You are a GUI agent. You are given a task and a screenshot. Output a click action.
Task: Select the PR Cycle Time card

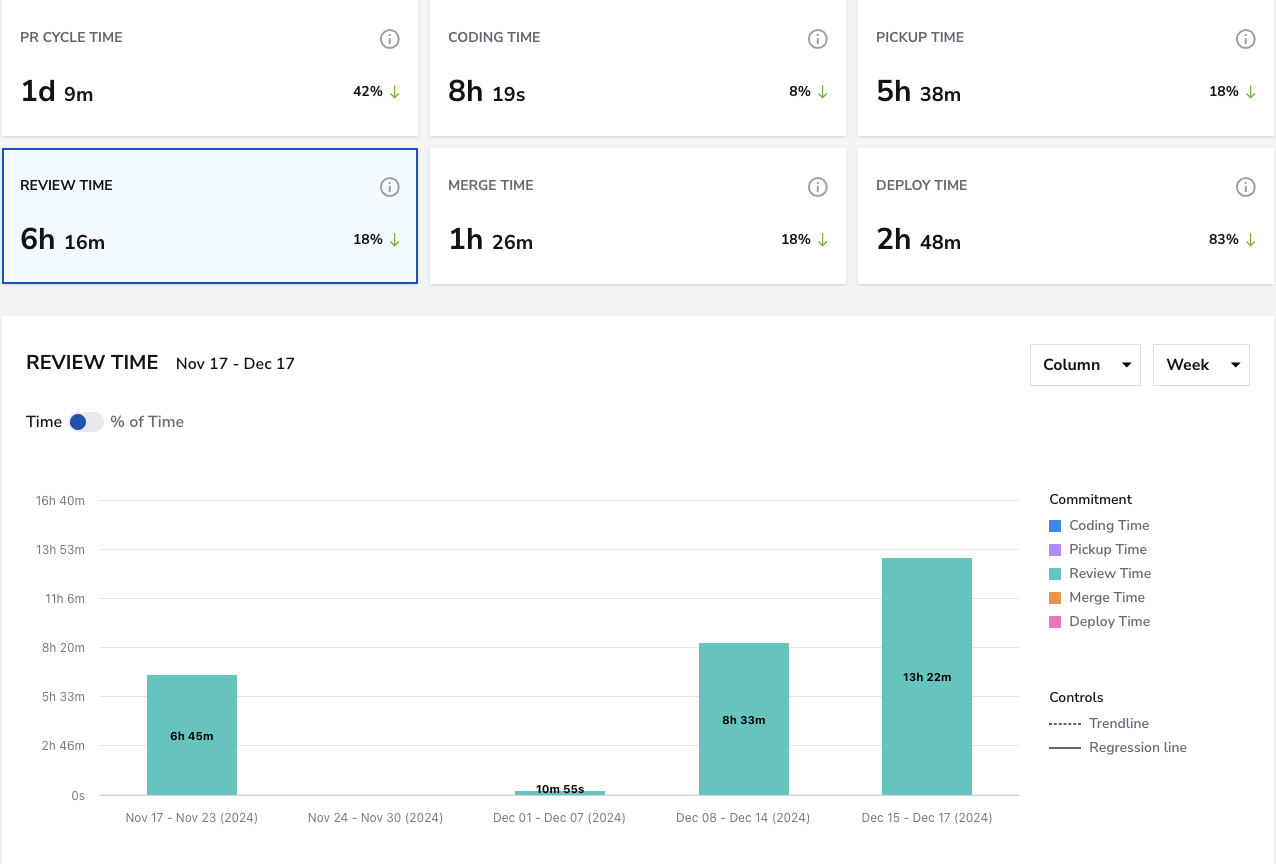click(x=210, y=68)
